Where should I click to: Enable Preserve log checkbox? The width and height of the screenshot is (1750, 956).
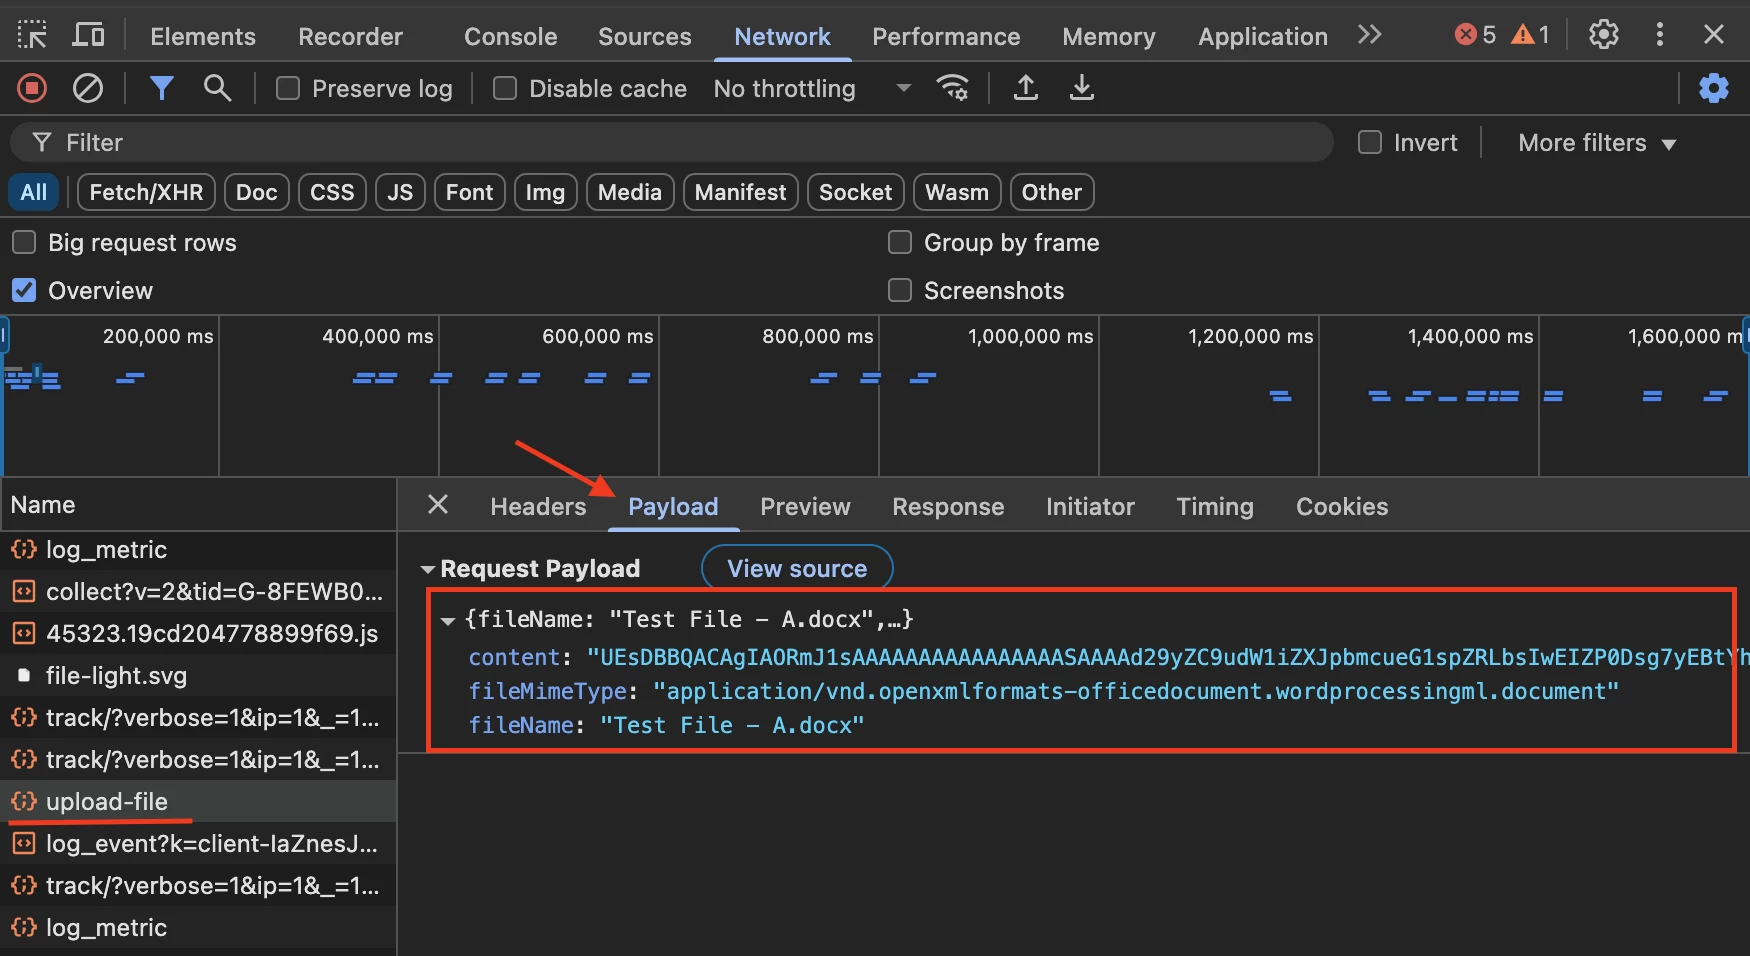(288, 89)
